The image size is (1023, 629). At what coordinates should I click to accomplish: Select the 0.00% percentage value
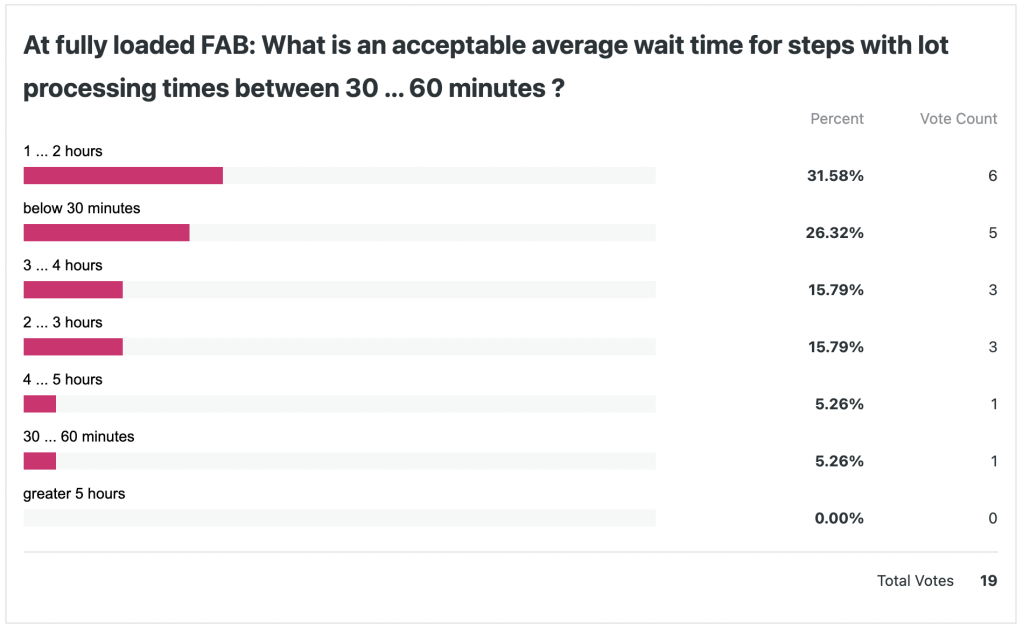(x=838, y=518)
